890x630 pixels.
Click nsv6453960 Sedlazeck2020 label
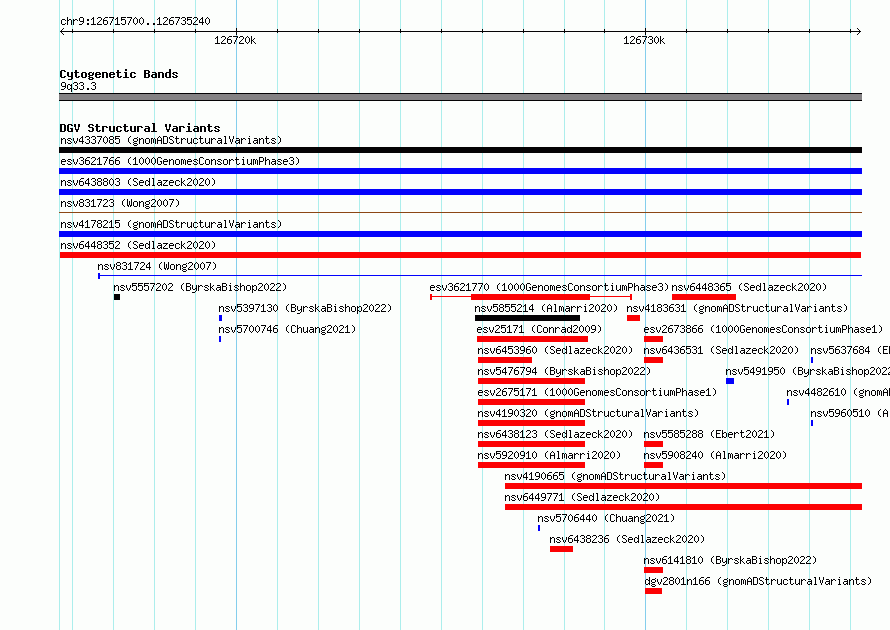click(x=555, y=350)
